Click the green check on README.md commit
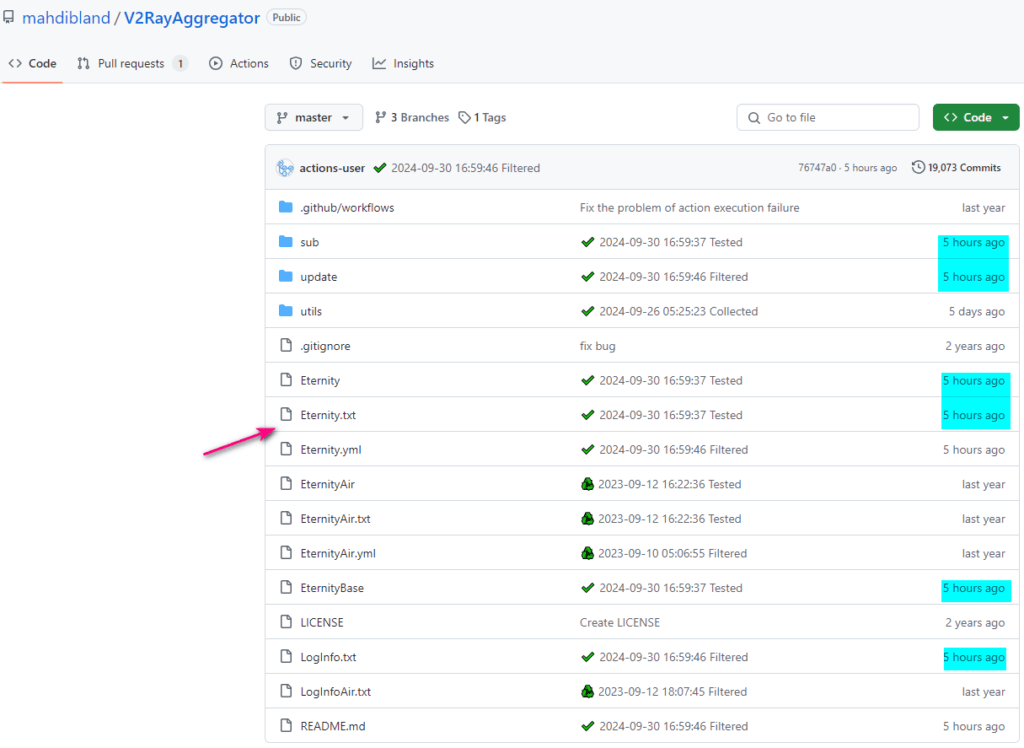1024x748 pixels. tap(588, 726)
